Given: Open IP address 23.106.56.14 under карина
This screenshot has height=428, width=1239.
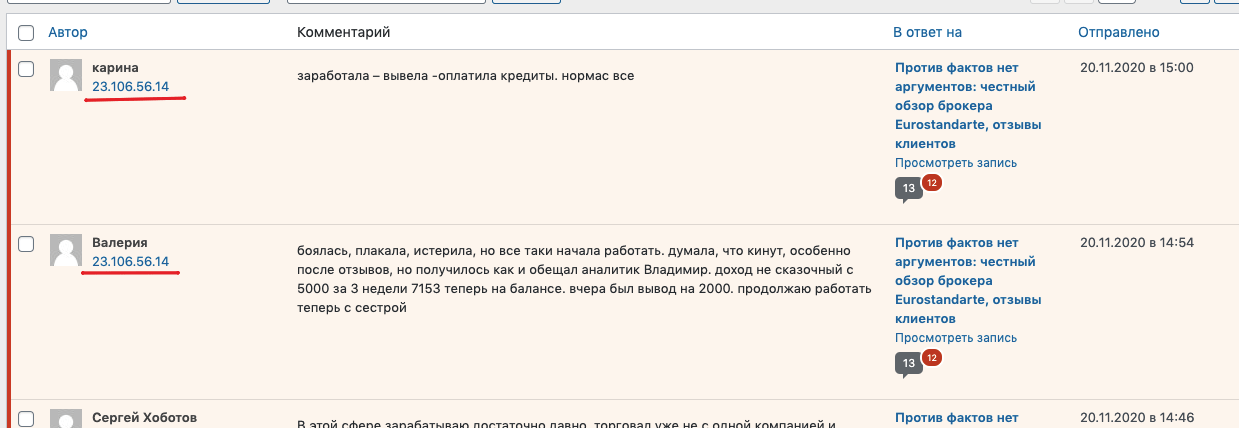Looking at the screenshot, I should 130,87.
